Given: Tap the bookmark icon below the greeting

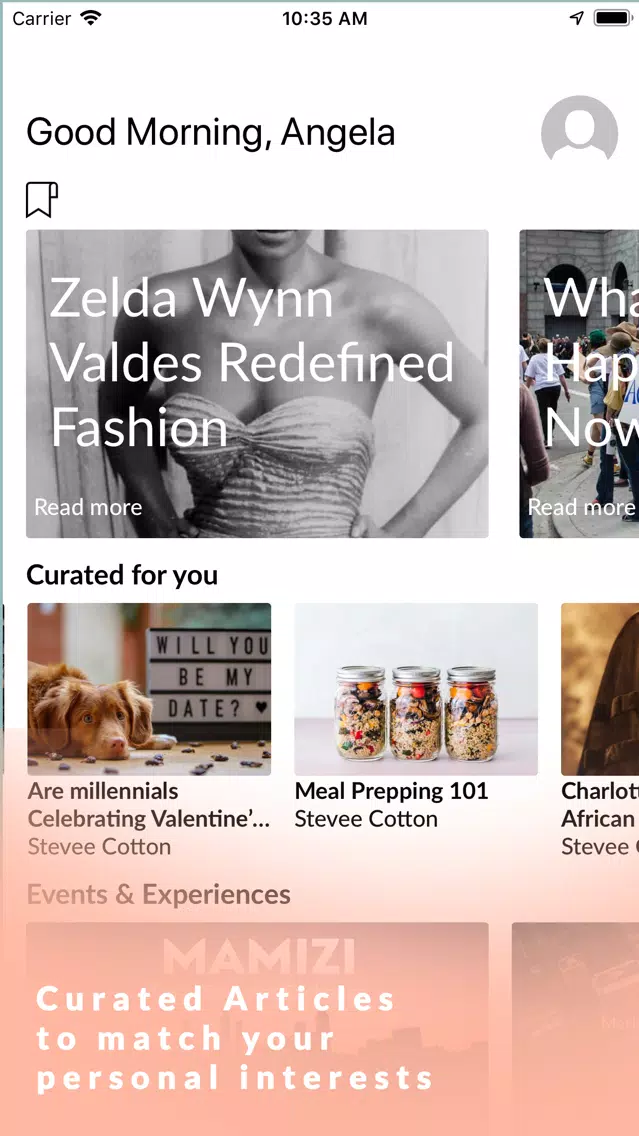Looking at the screenshot, I should pyautogui.click(x=42, y=199).
